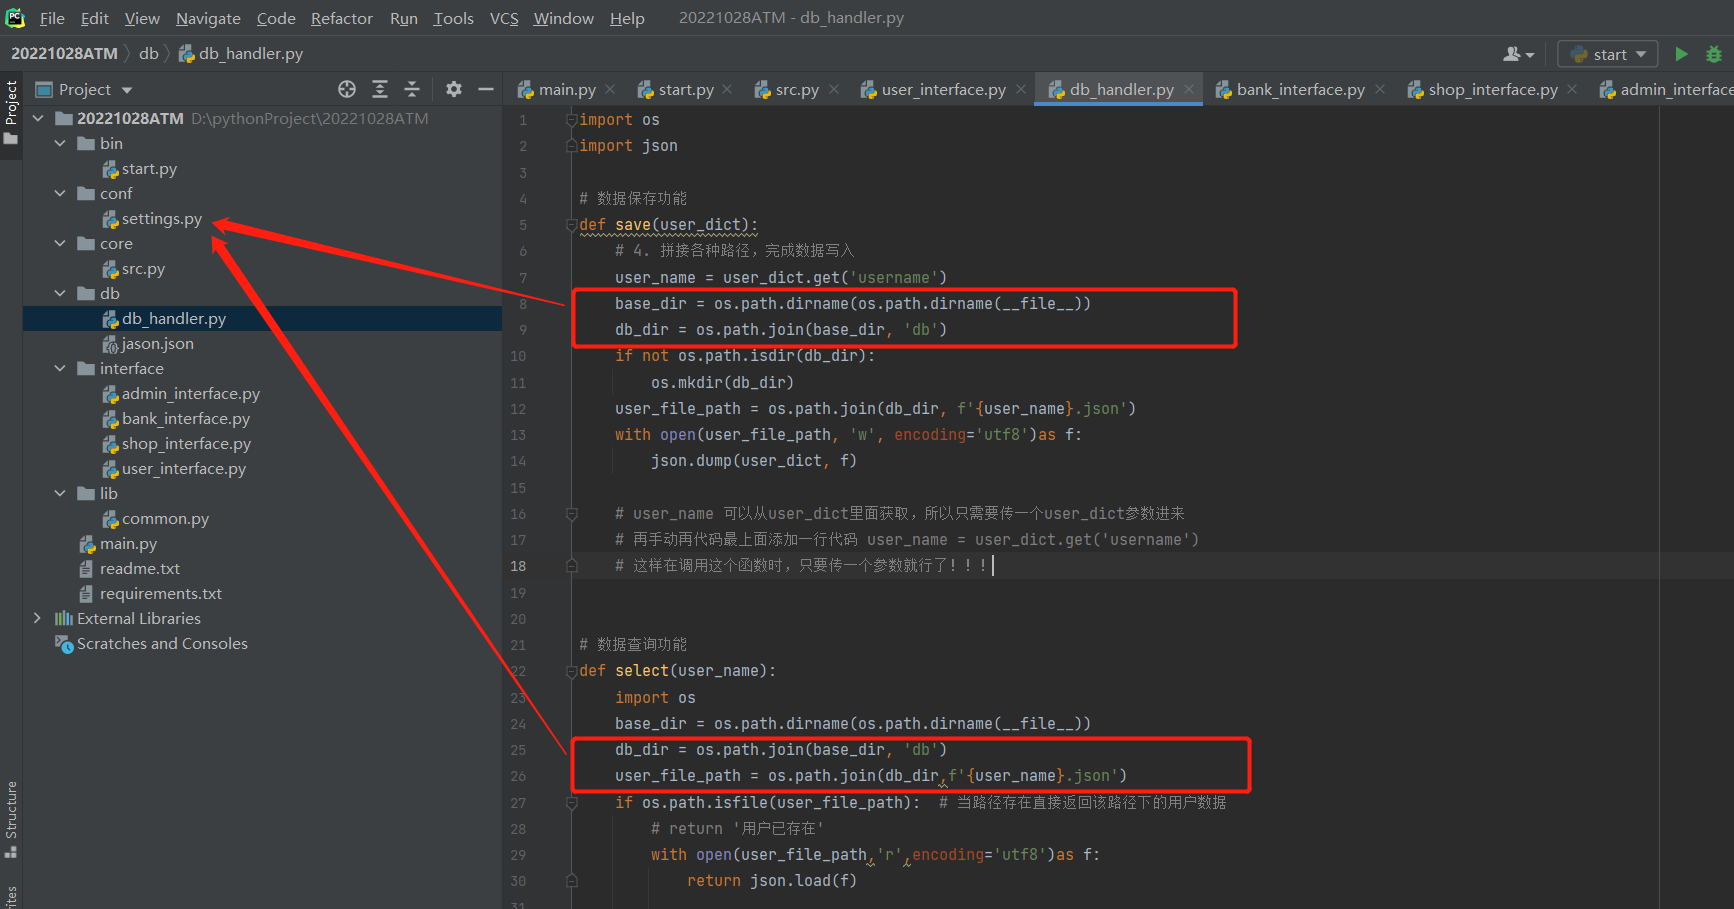Open the Edit menu
The width and height of the screenshot is (1734, 909).
[95, 18]
